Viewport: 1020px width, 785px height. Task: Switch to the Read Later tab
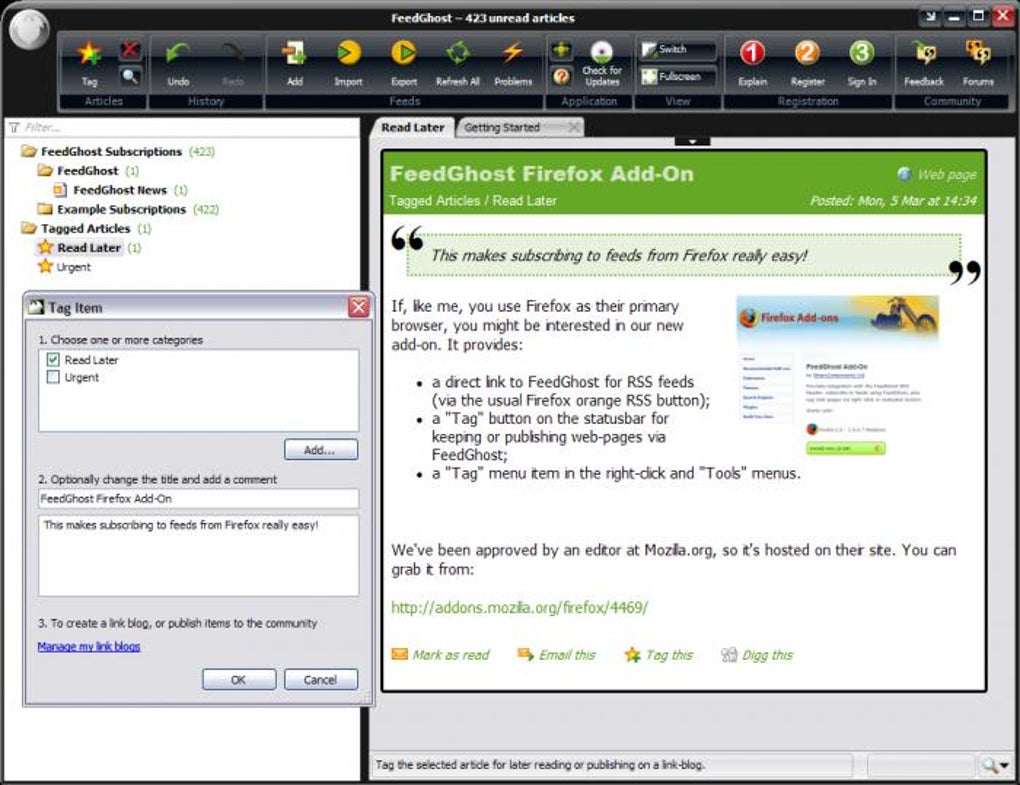point(412,127)
